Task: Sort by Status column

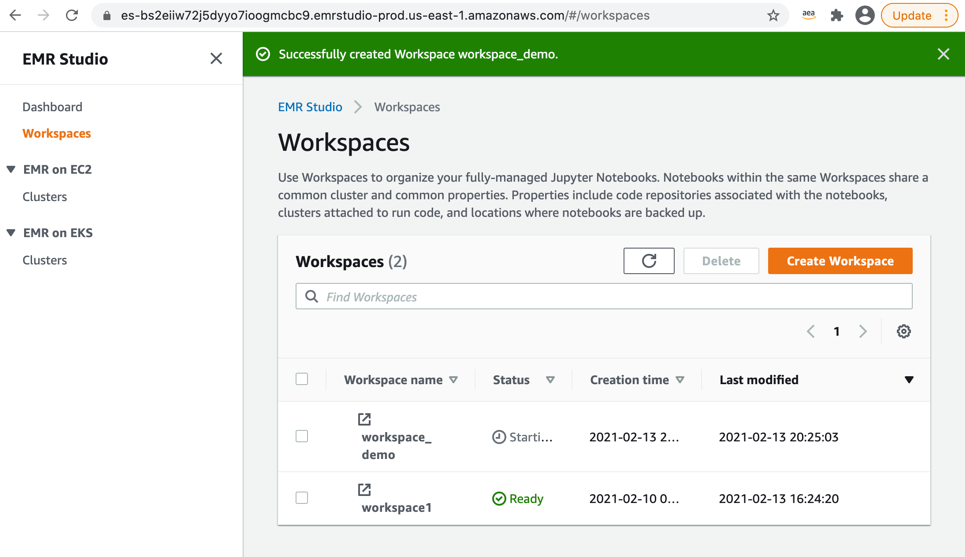Action: tap(524, 380)
